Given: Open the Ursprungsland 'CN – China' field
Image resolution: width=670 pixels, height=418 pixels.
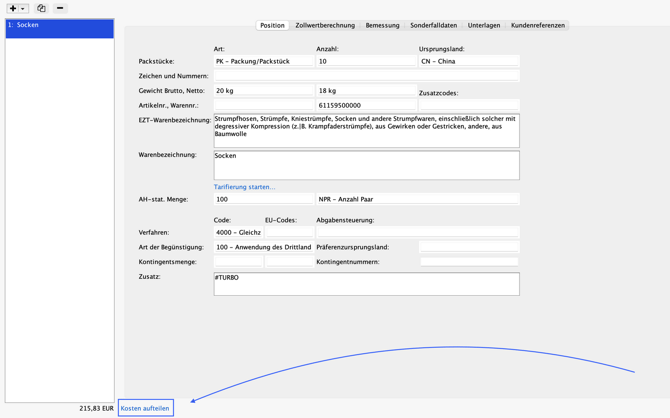Looking at the screenshot, I should pyautogui.click(x=468, y=61).
